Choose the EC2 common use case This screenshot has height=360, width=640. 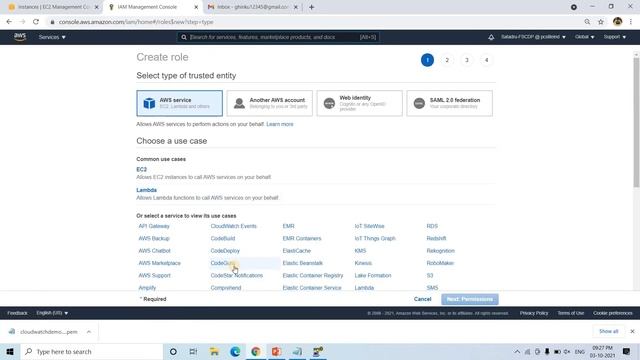pos(142,169)
